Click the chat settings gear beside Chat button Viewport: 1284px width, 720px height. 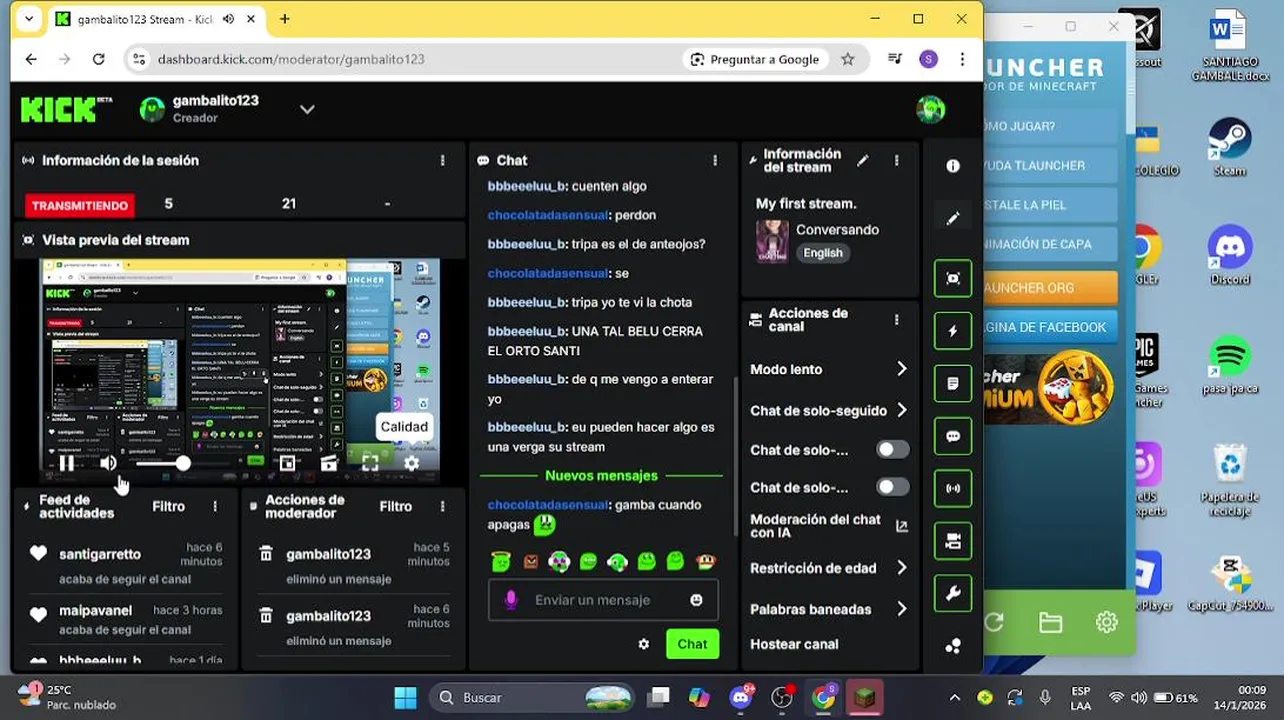(644, 644)
